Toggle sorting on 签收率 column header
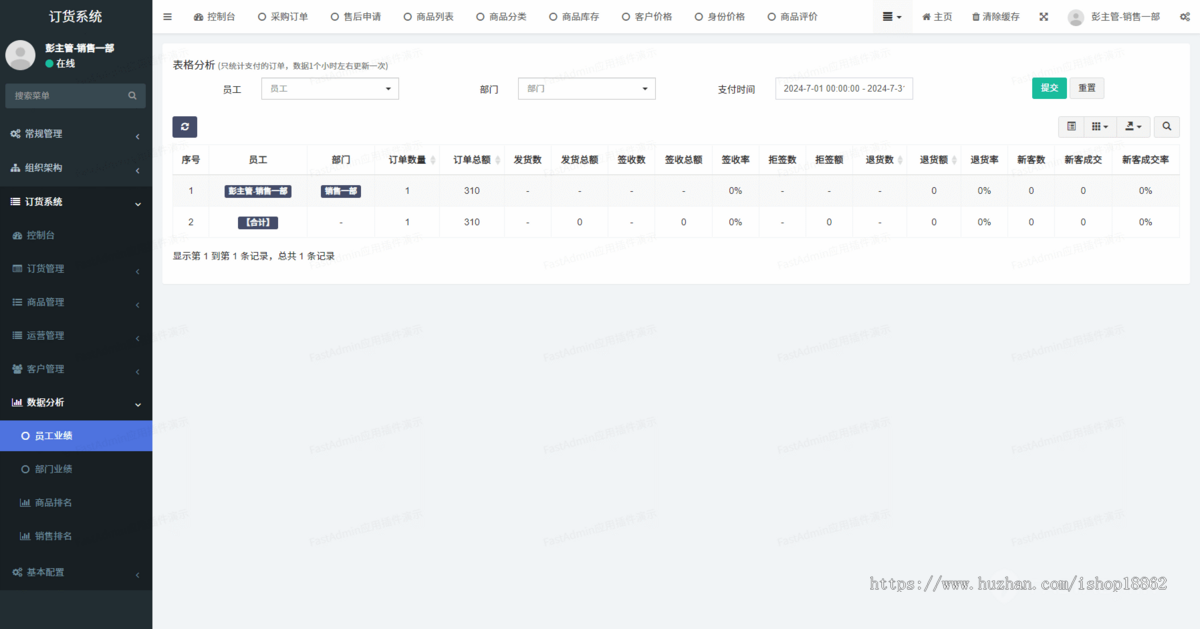1200x629 pixels. pos(735,159)
